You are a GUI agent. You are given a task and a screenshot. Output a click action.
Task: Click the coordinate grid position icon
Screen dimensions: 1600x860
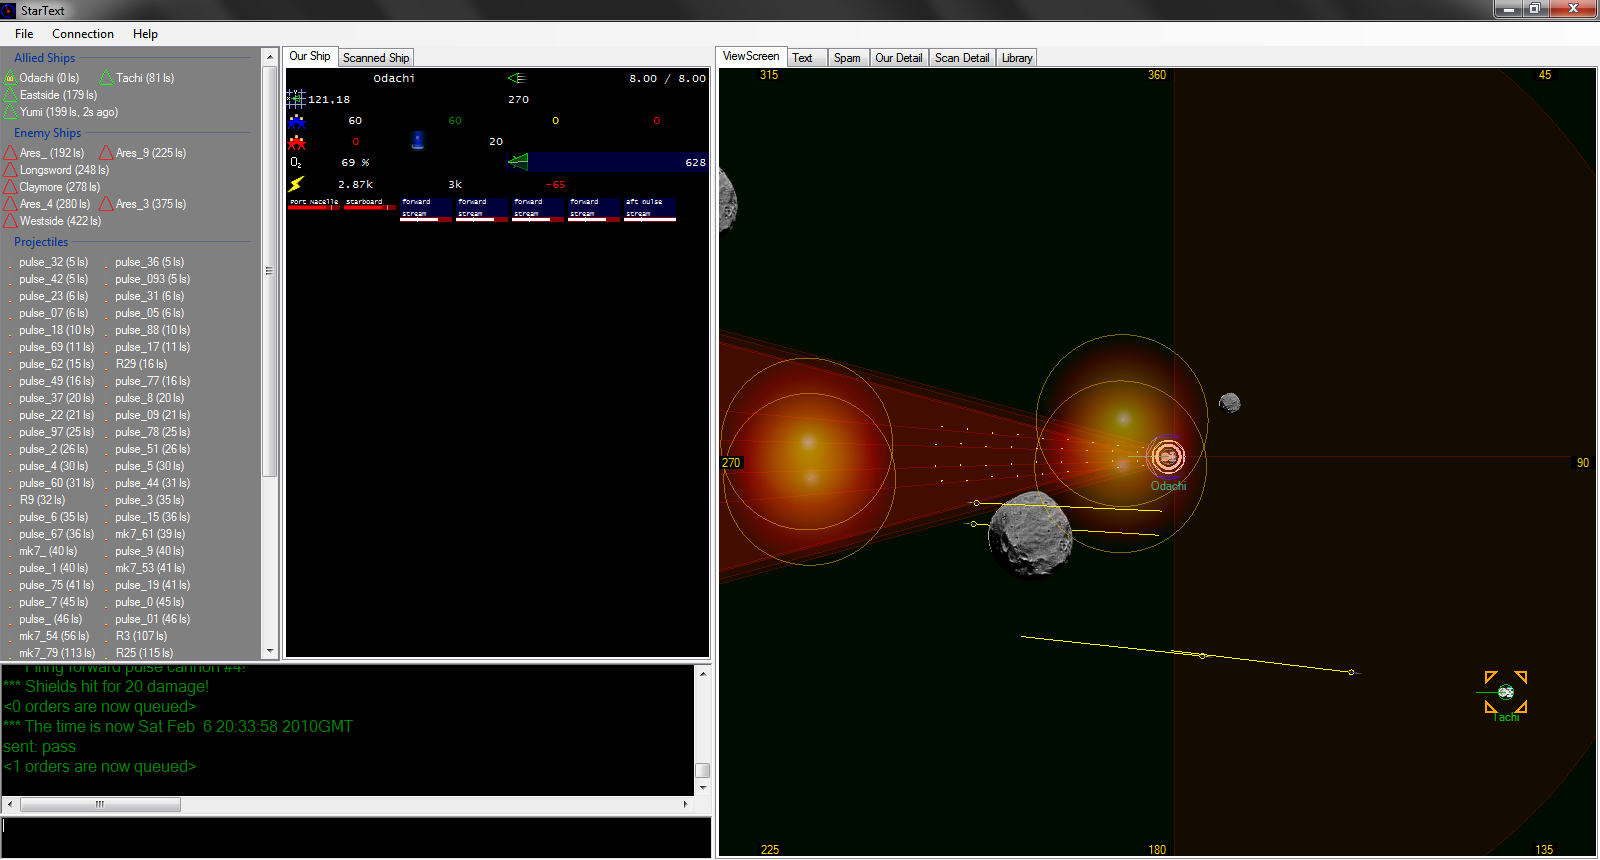click(296, 99)
